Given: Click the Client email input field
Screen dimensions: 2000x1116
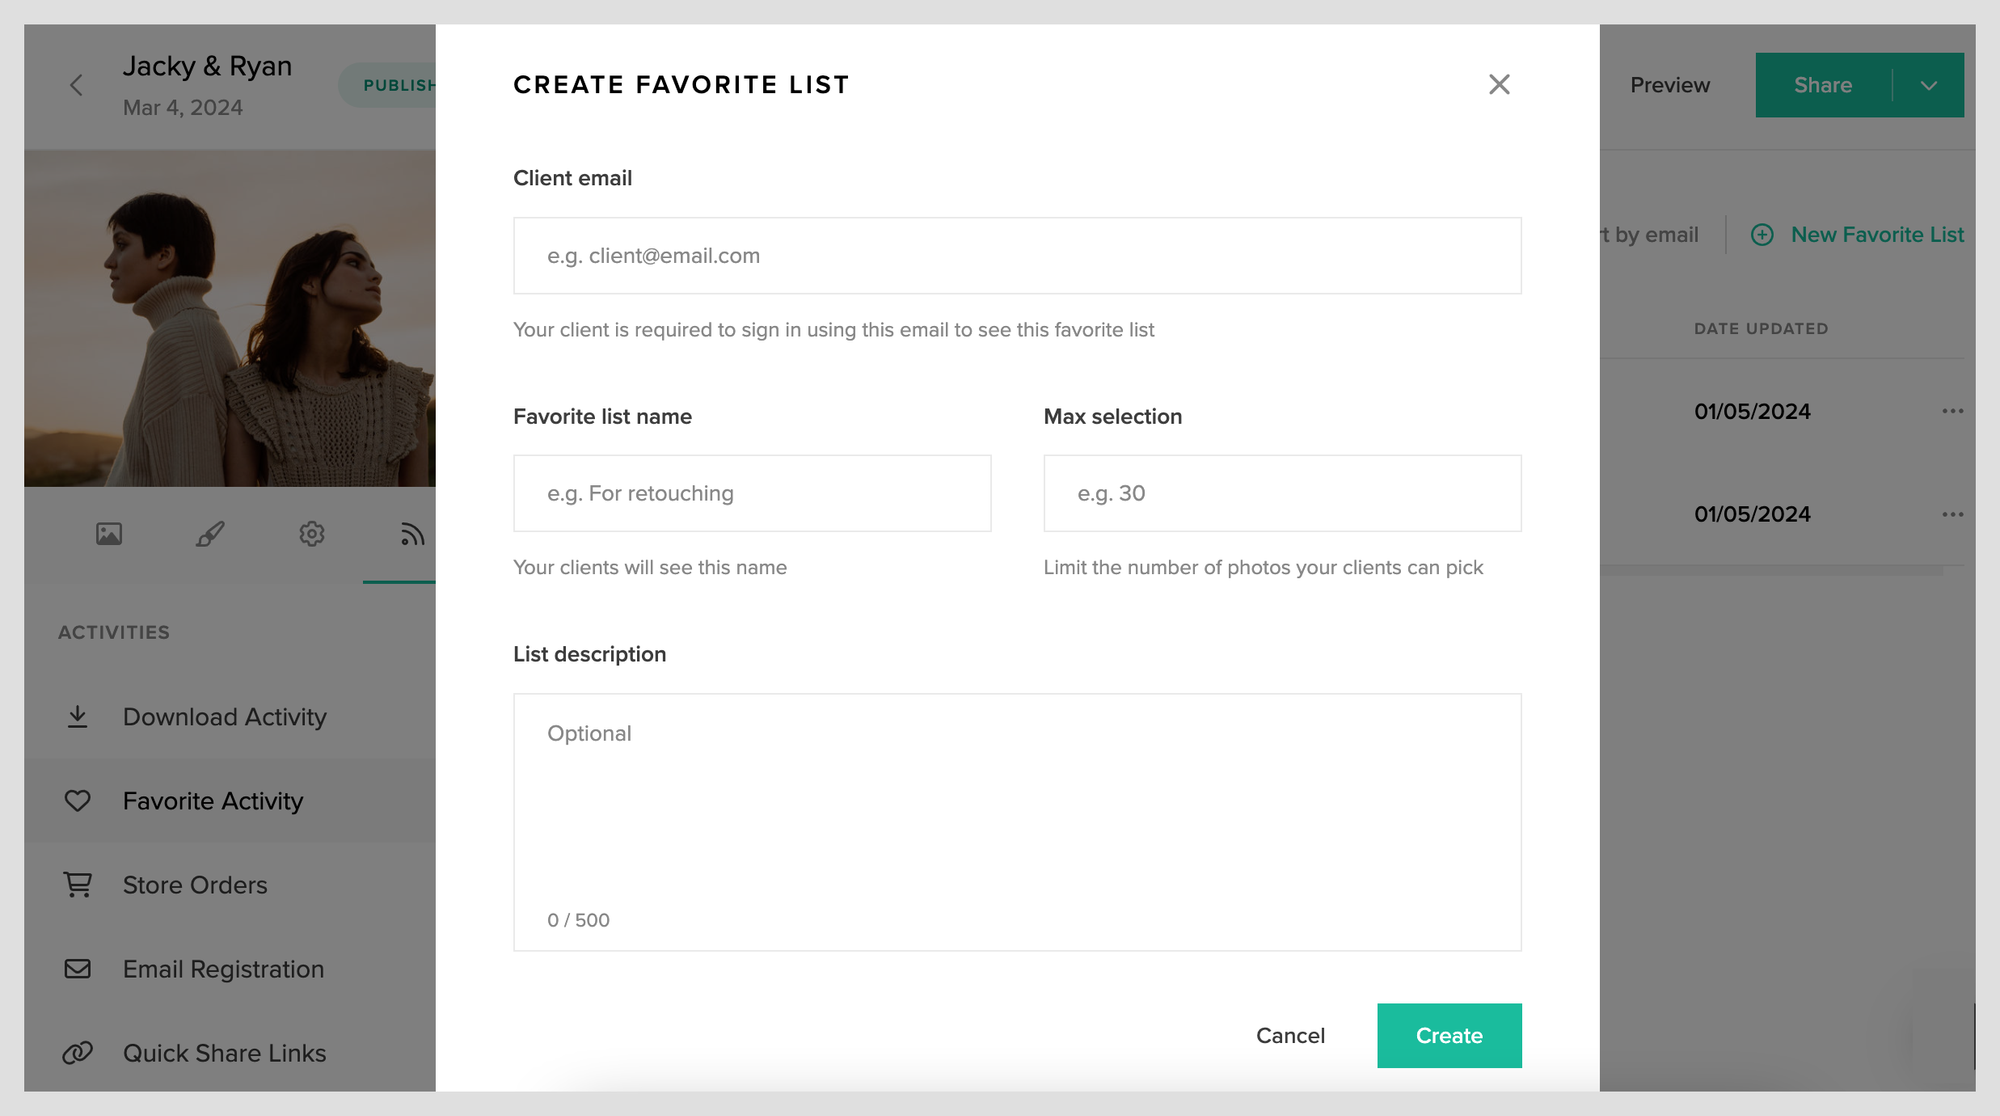Looking at the screenshot, I should click(x=1017, y=256).
